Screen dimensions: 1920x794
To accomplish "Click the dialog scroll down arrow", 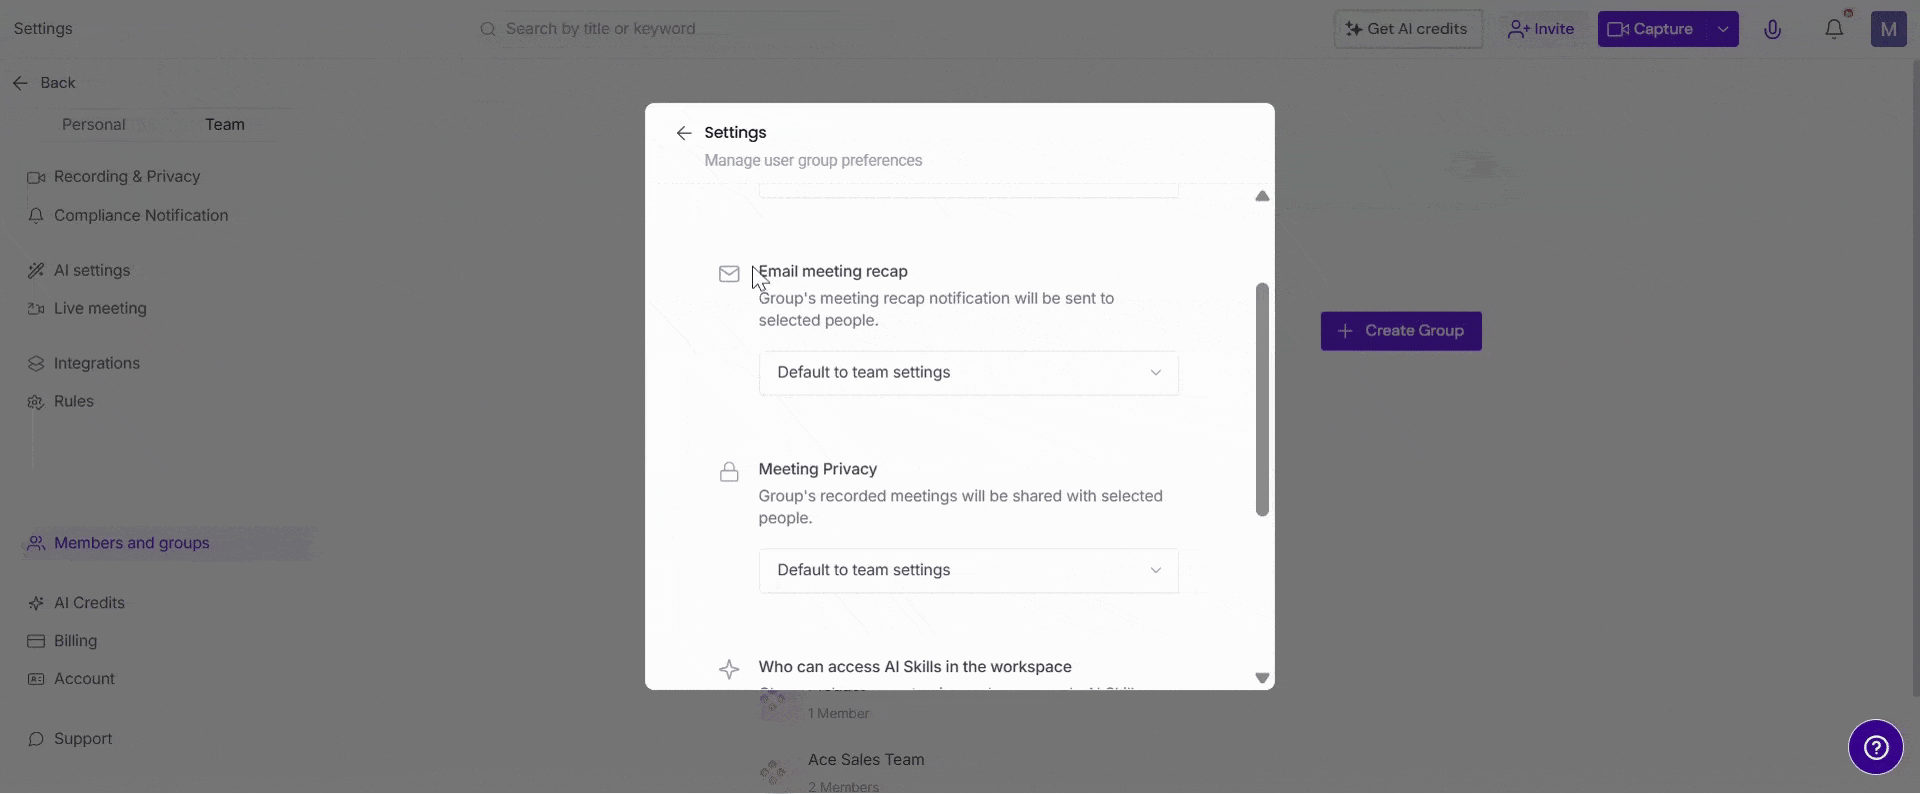I will [x=1262, y=678].
